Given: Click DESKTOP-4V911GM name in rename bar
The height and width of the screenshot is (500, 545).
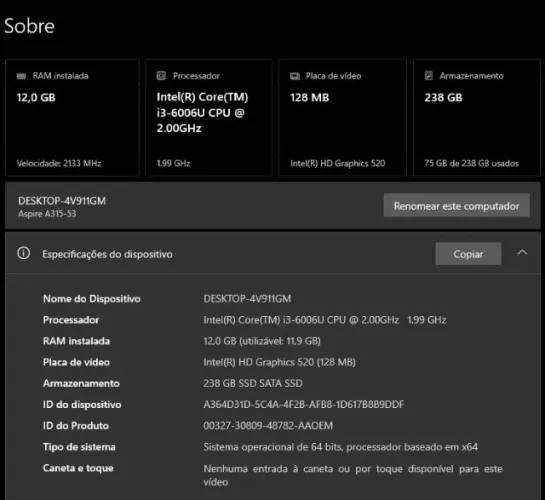Looking at the screenshot, I should tap(62, 201).
